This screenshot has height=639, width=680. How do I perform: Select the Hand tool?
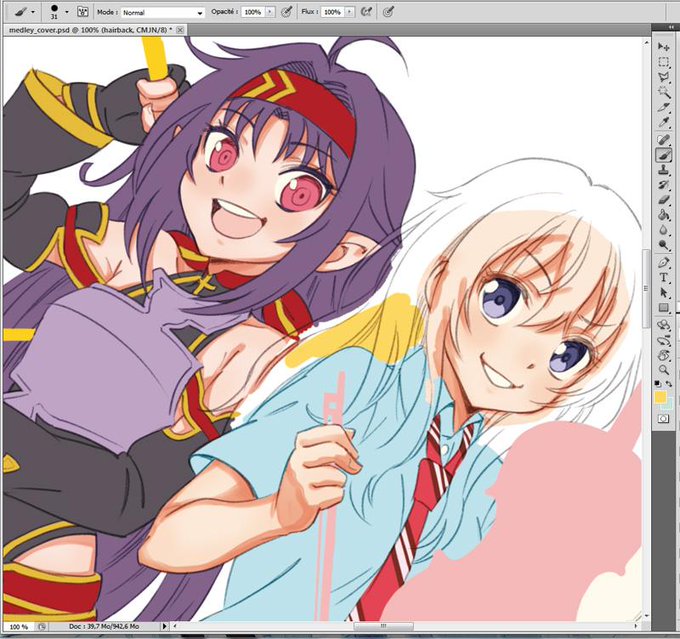(x=664, y=355)
